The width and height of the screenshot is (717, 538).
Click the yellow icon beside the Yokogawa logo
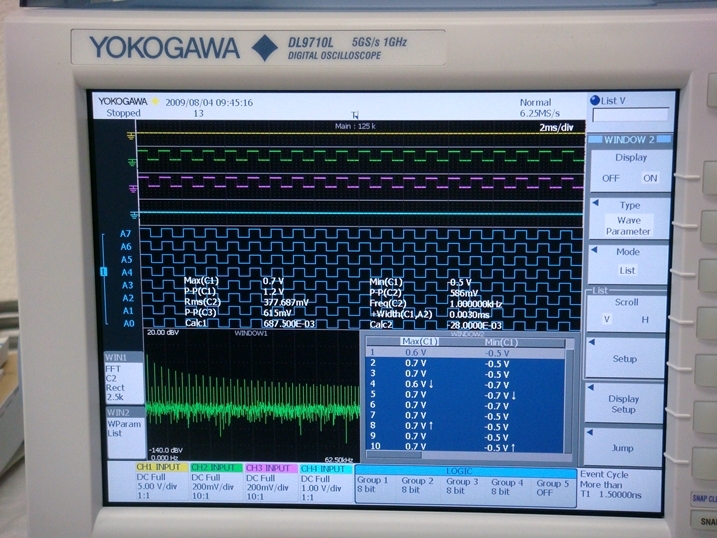pos(155,101)
